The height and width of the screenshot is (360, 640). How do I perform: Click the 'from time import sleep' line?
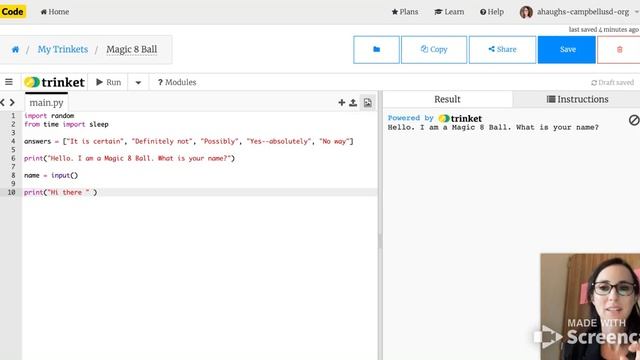point(66,124)
